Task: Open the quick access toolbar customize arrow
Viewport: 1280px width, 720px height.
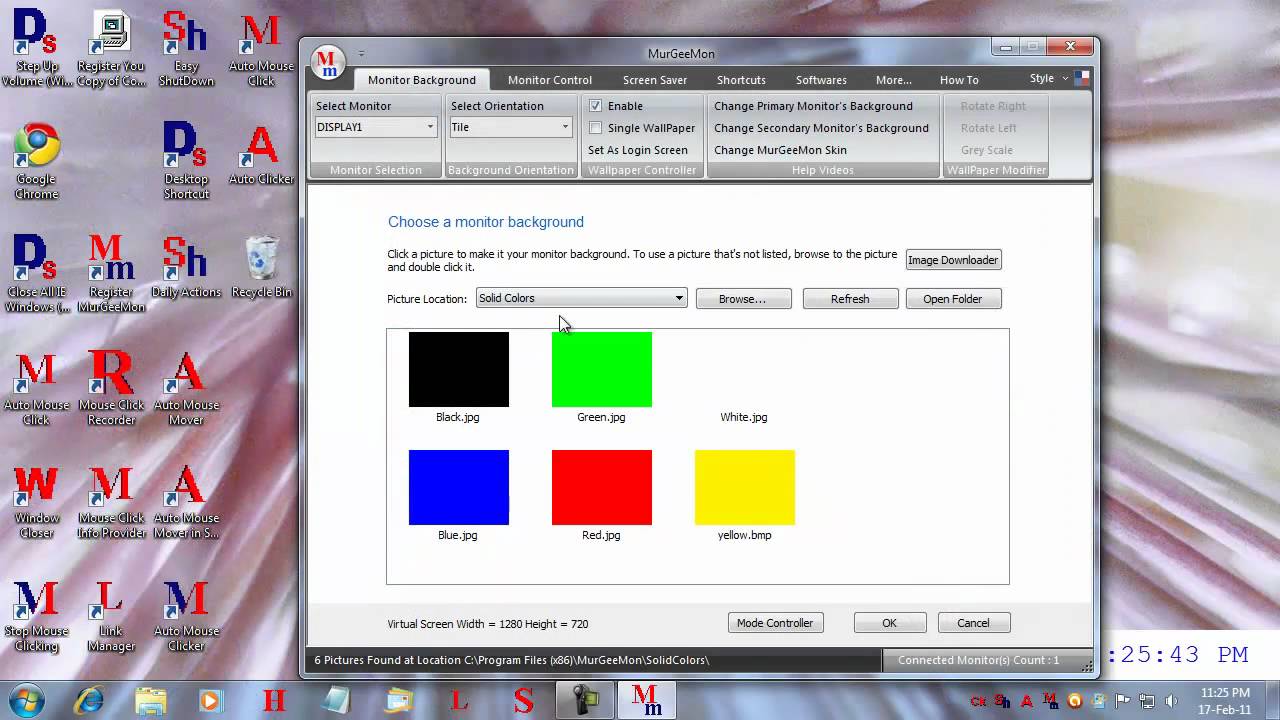Action: 361,54
